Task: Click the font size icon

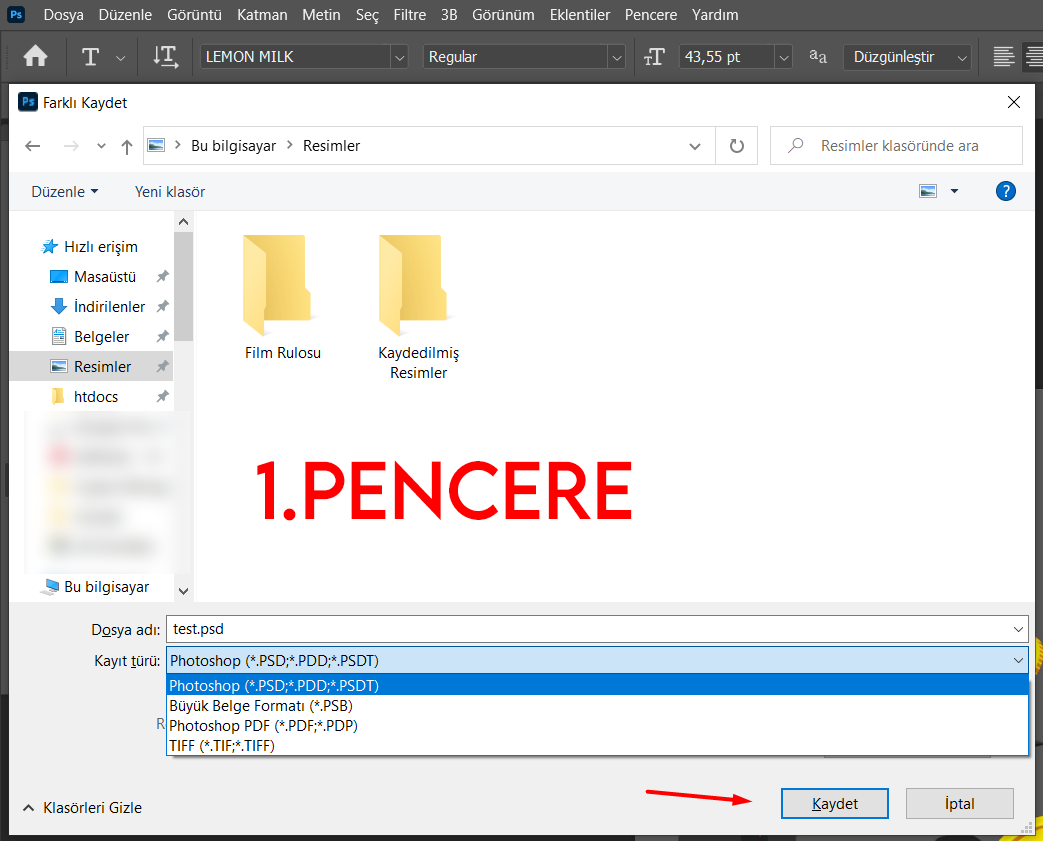Action: coord(654,57)
